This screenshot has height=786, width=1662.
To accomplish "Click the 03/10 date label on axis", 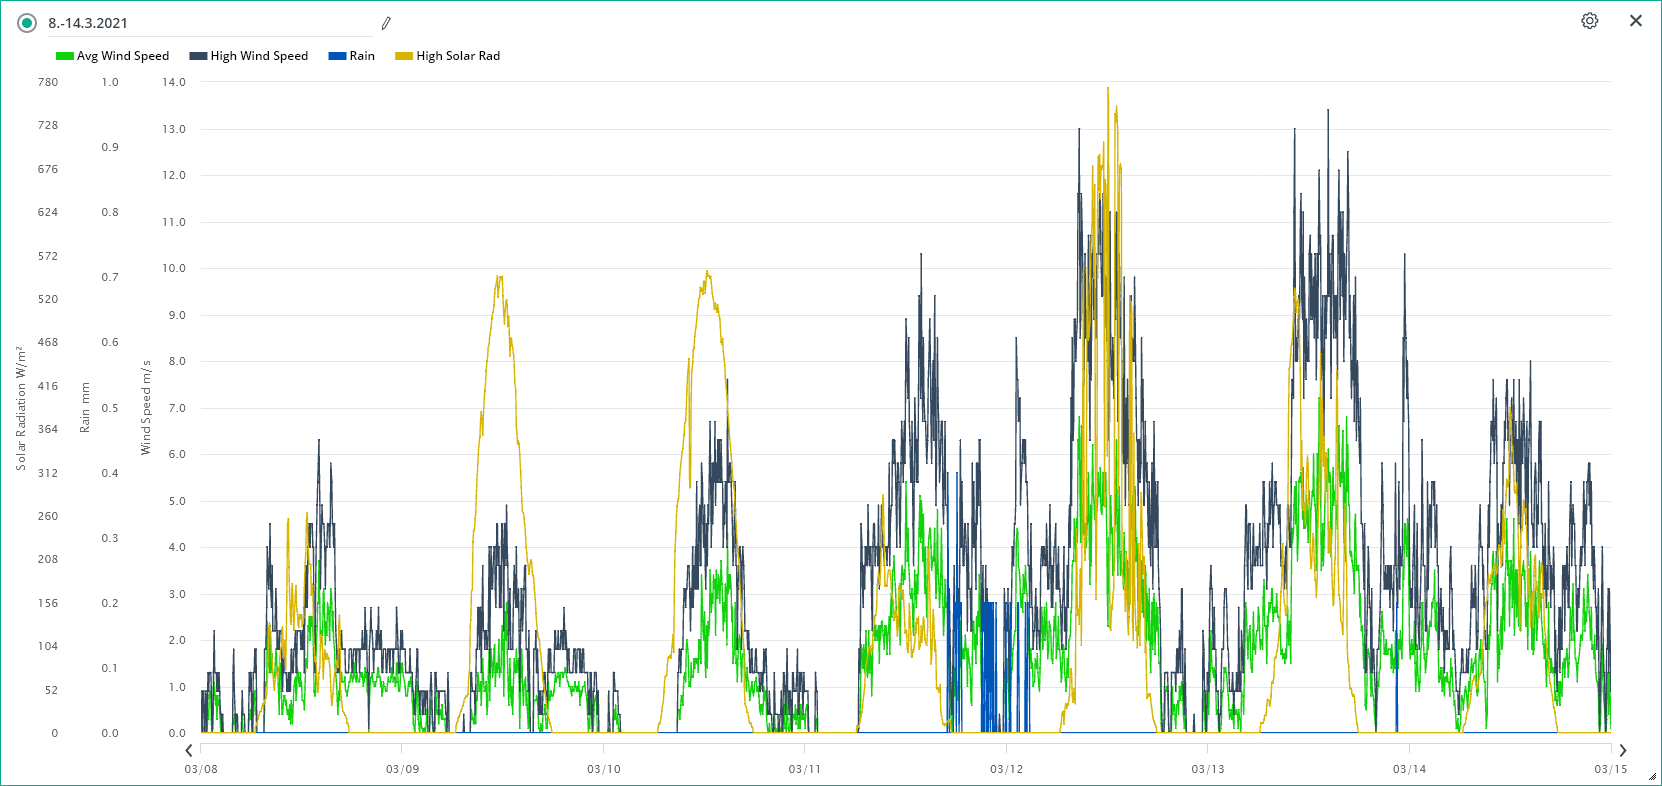I will 603,769.
